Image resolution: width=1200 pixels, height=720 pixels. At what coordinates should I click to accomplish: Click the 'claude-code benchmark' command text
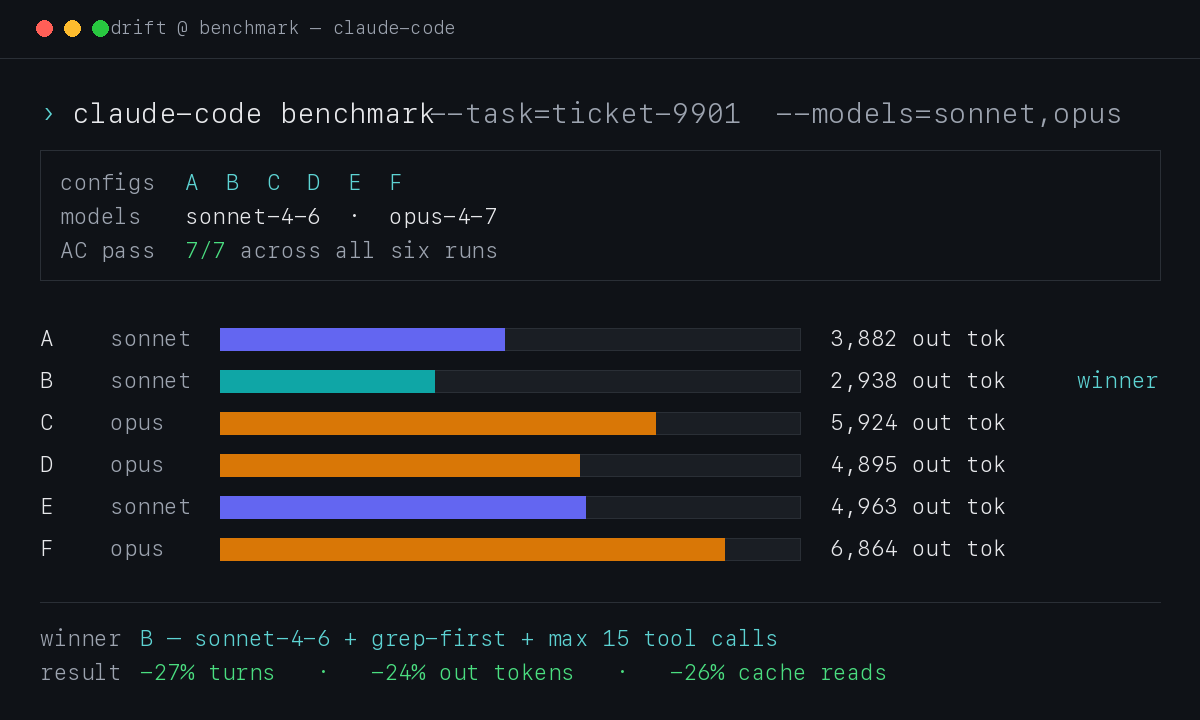[x=254, y=114]
